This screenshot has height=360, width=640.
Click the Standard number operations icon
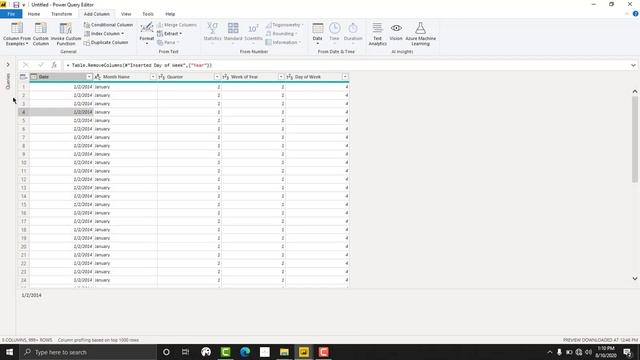[x=233, y=28]
